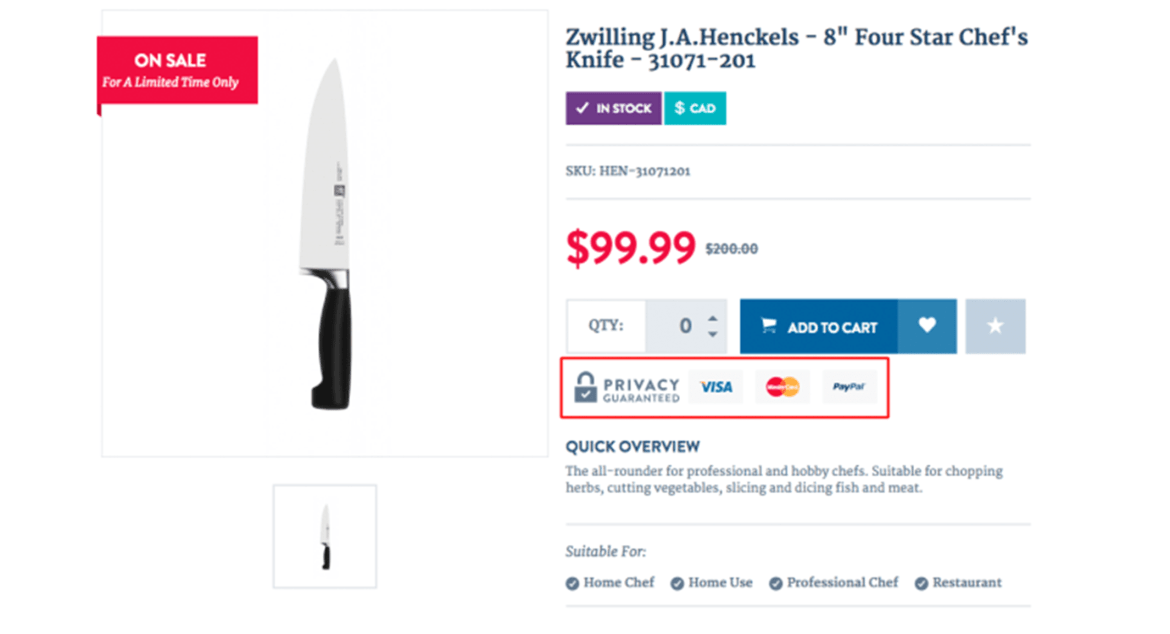
Task: Increase quantity with the up arrow
Action: click(712, 319)
